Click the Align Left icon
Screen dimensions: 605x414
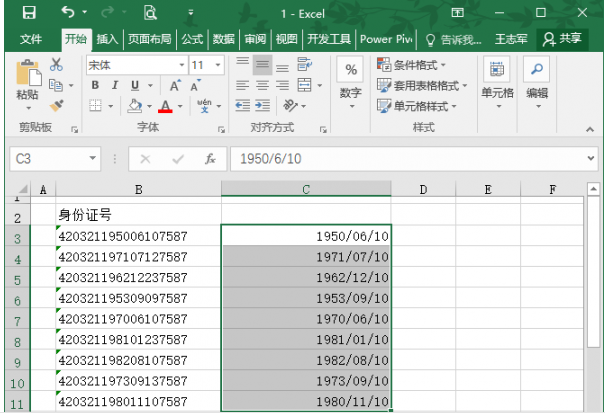pyautogui.click(x=242, y=85)
